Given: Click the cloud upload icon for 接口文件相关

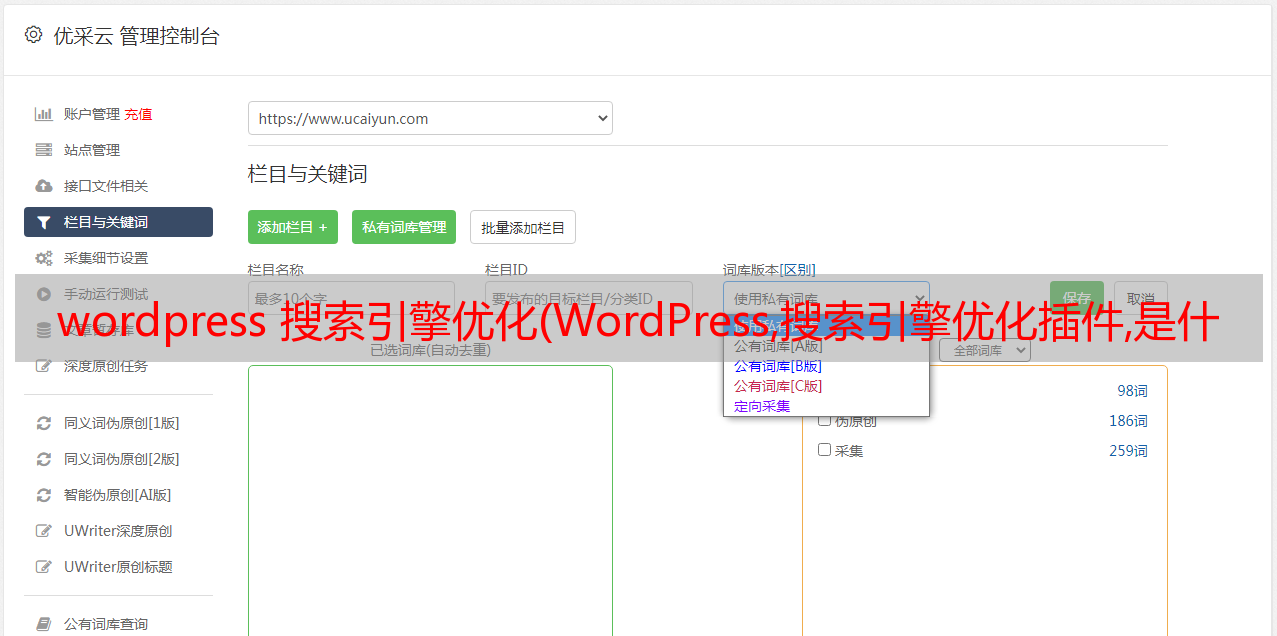Looking at the screenshot, I should [43, 186].
